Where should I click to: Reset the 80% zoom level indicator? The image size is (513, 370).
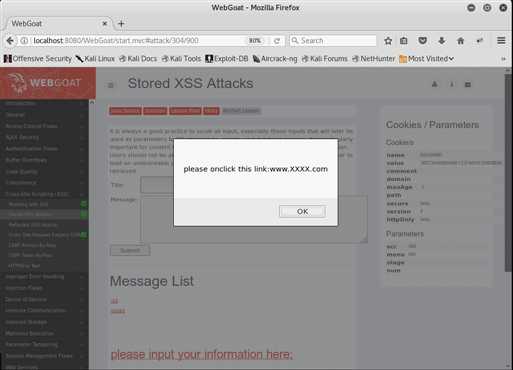coord(255,41)
